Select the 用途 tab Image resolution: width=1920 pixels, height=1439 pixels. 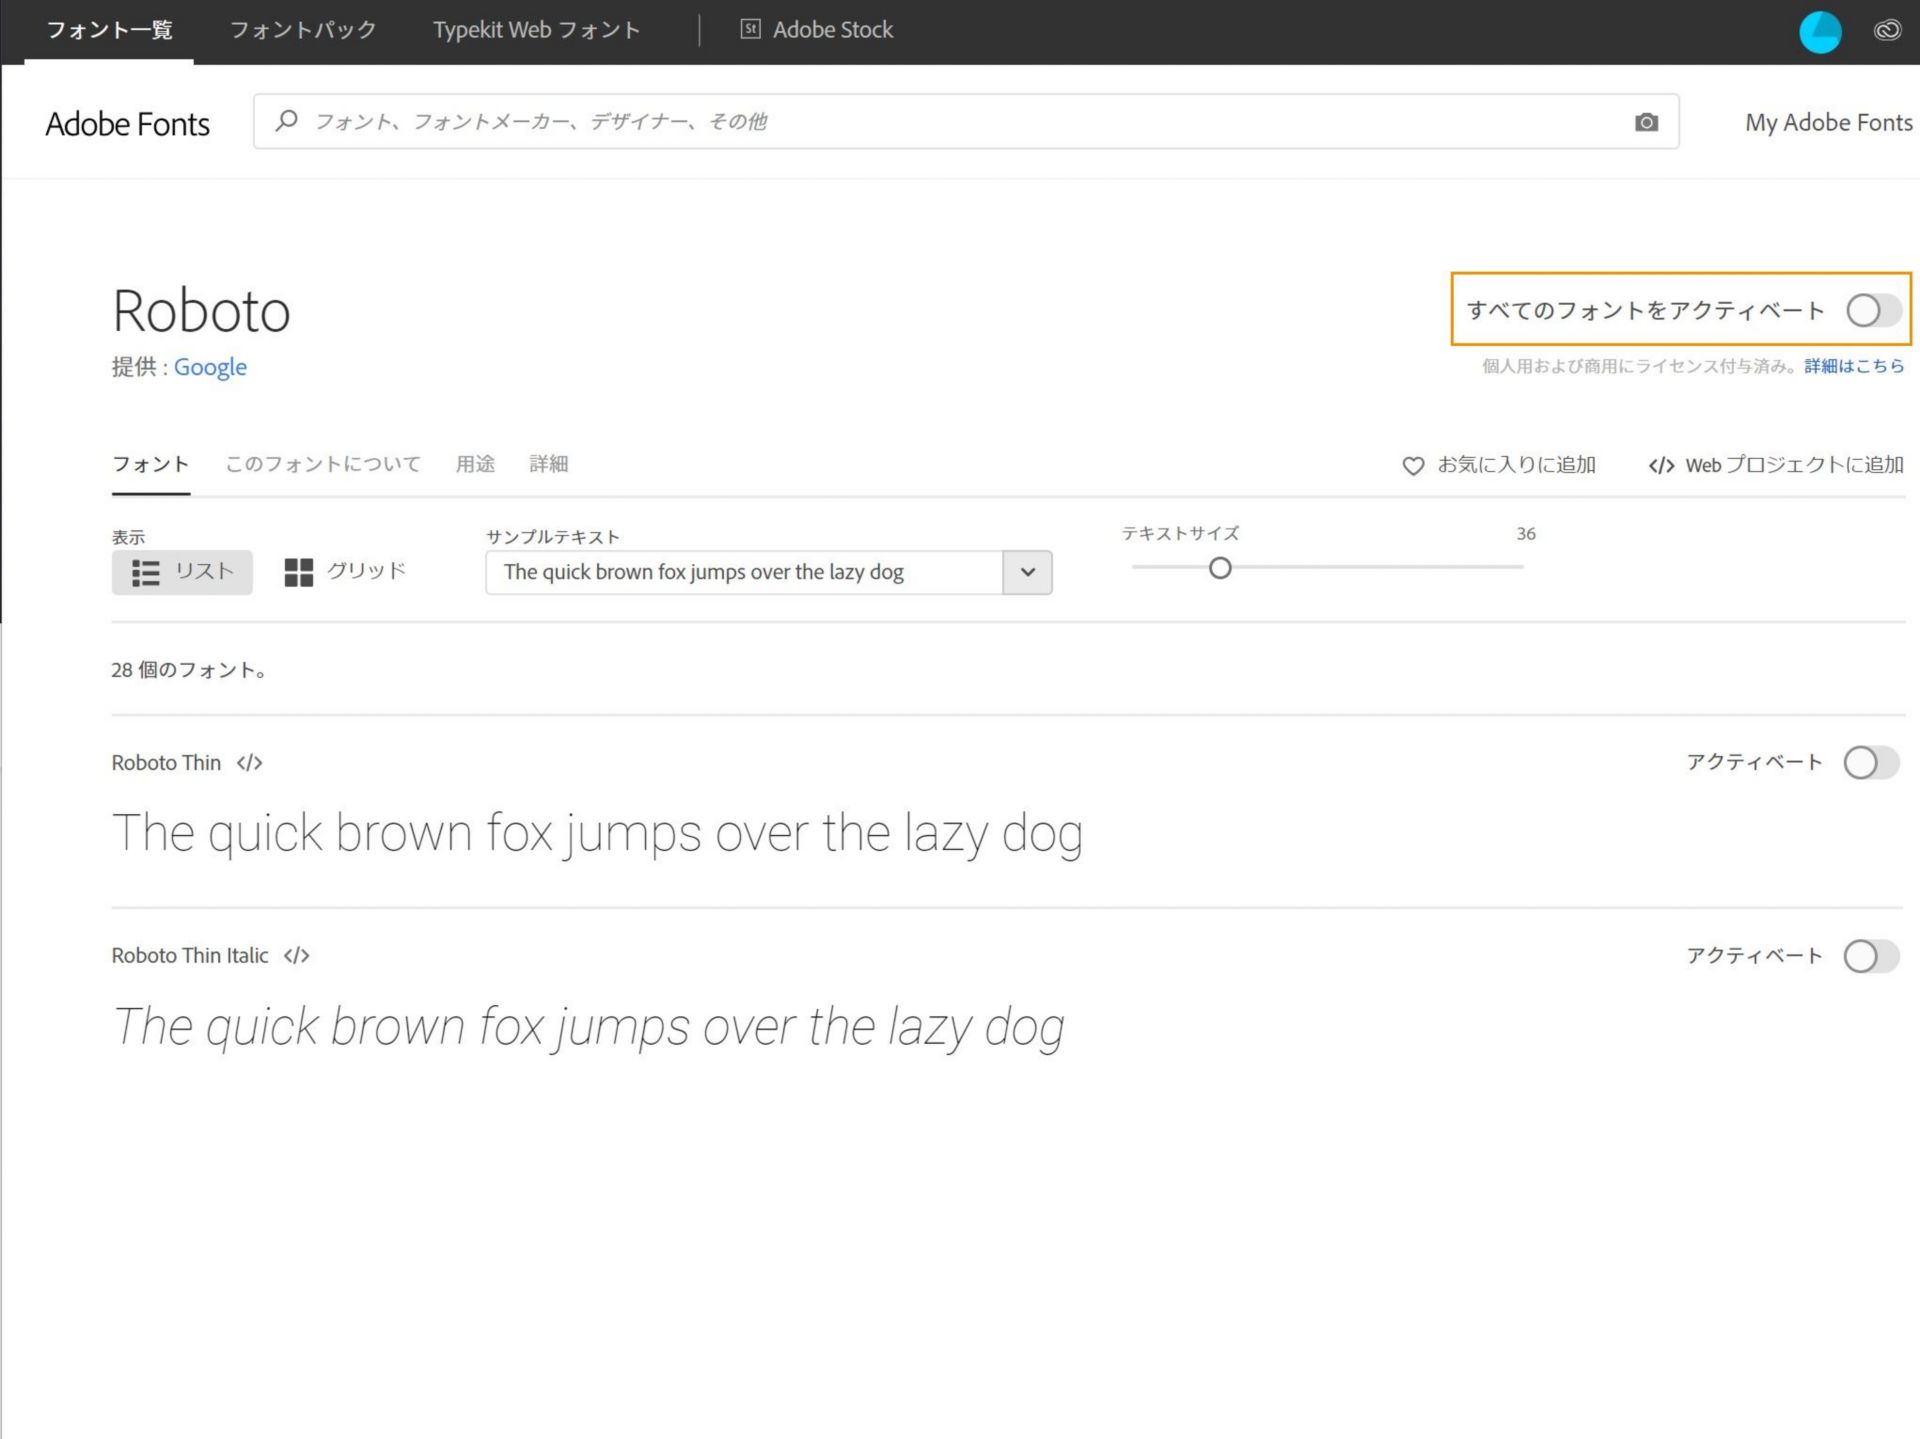click(x=475, y=464)
